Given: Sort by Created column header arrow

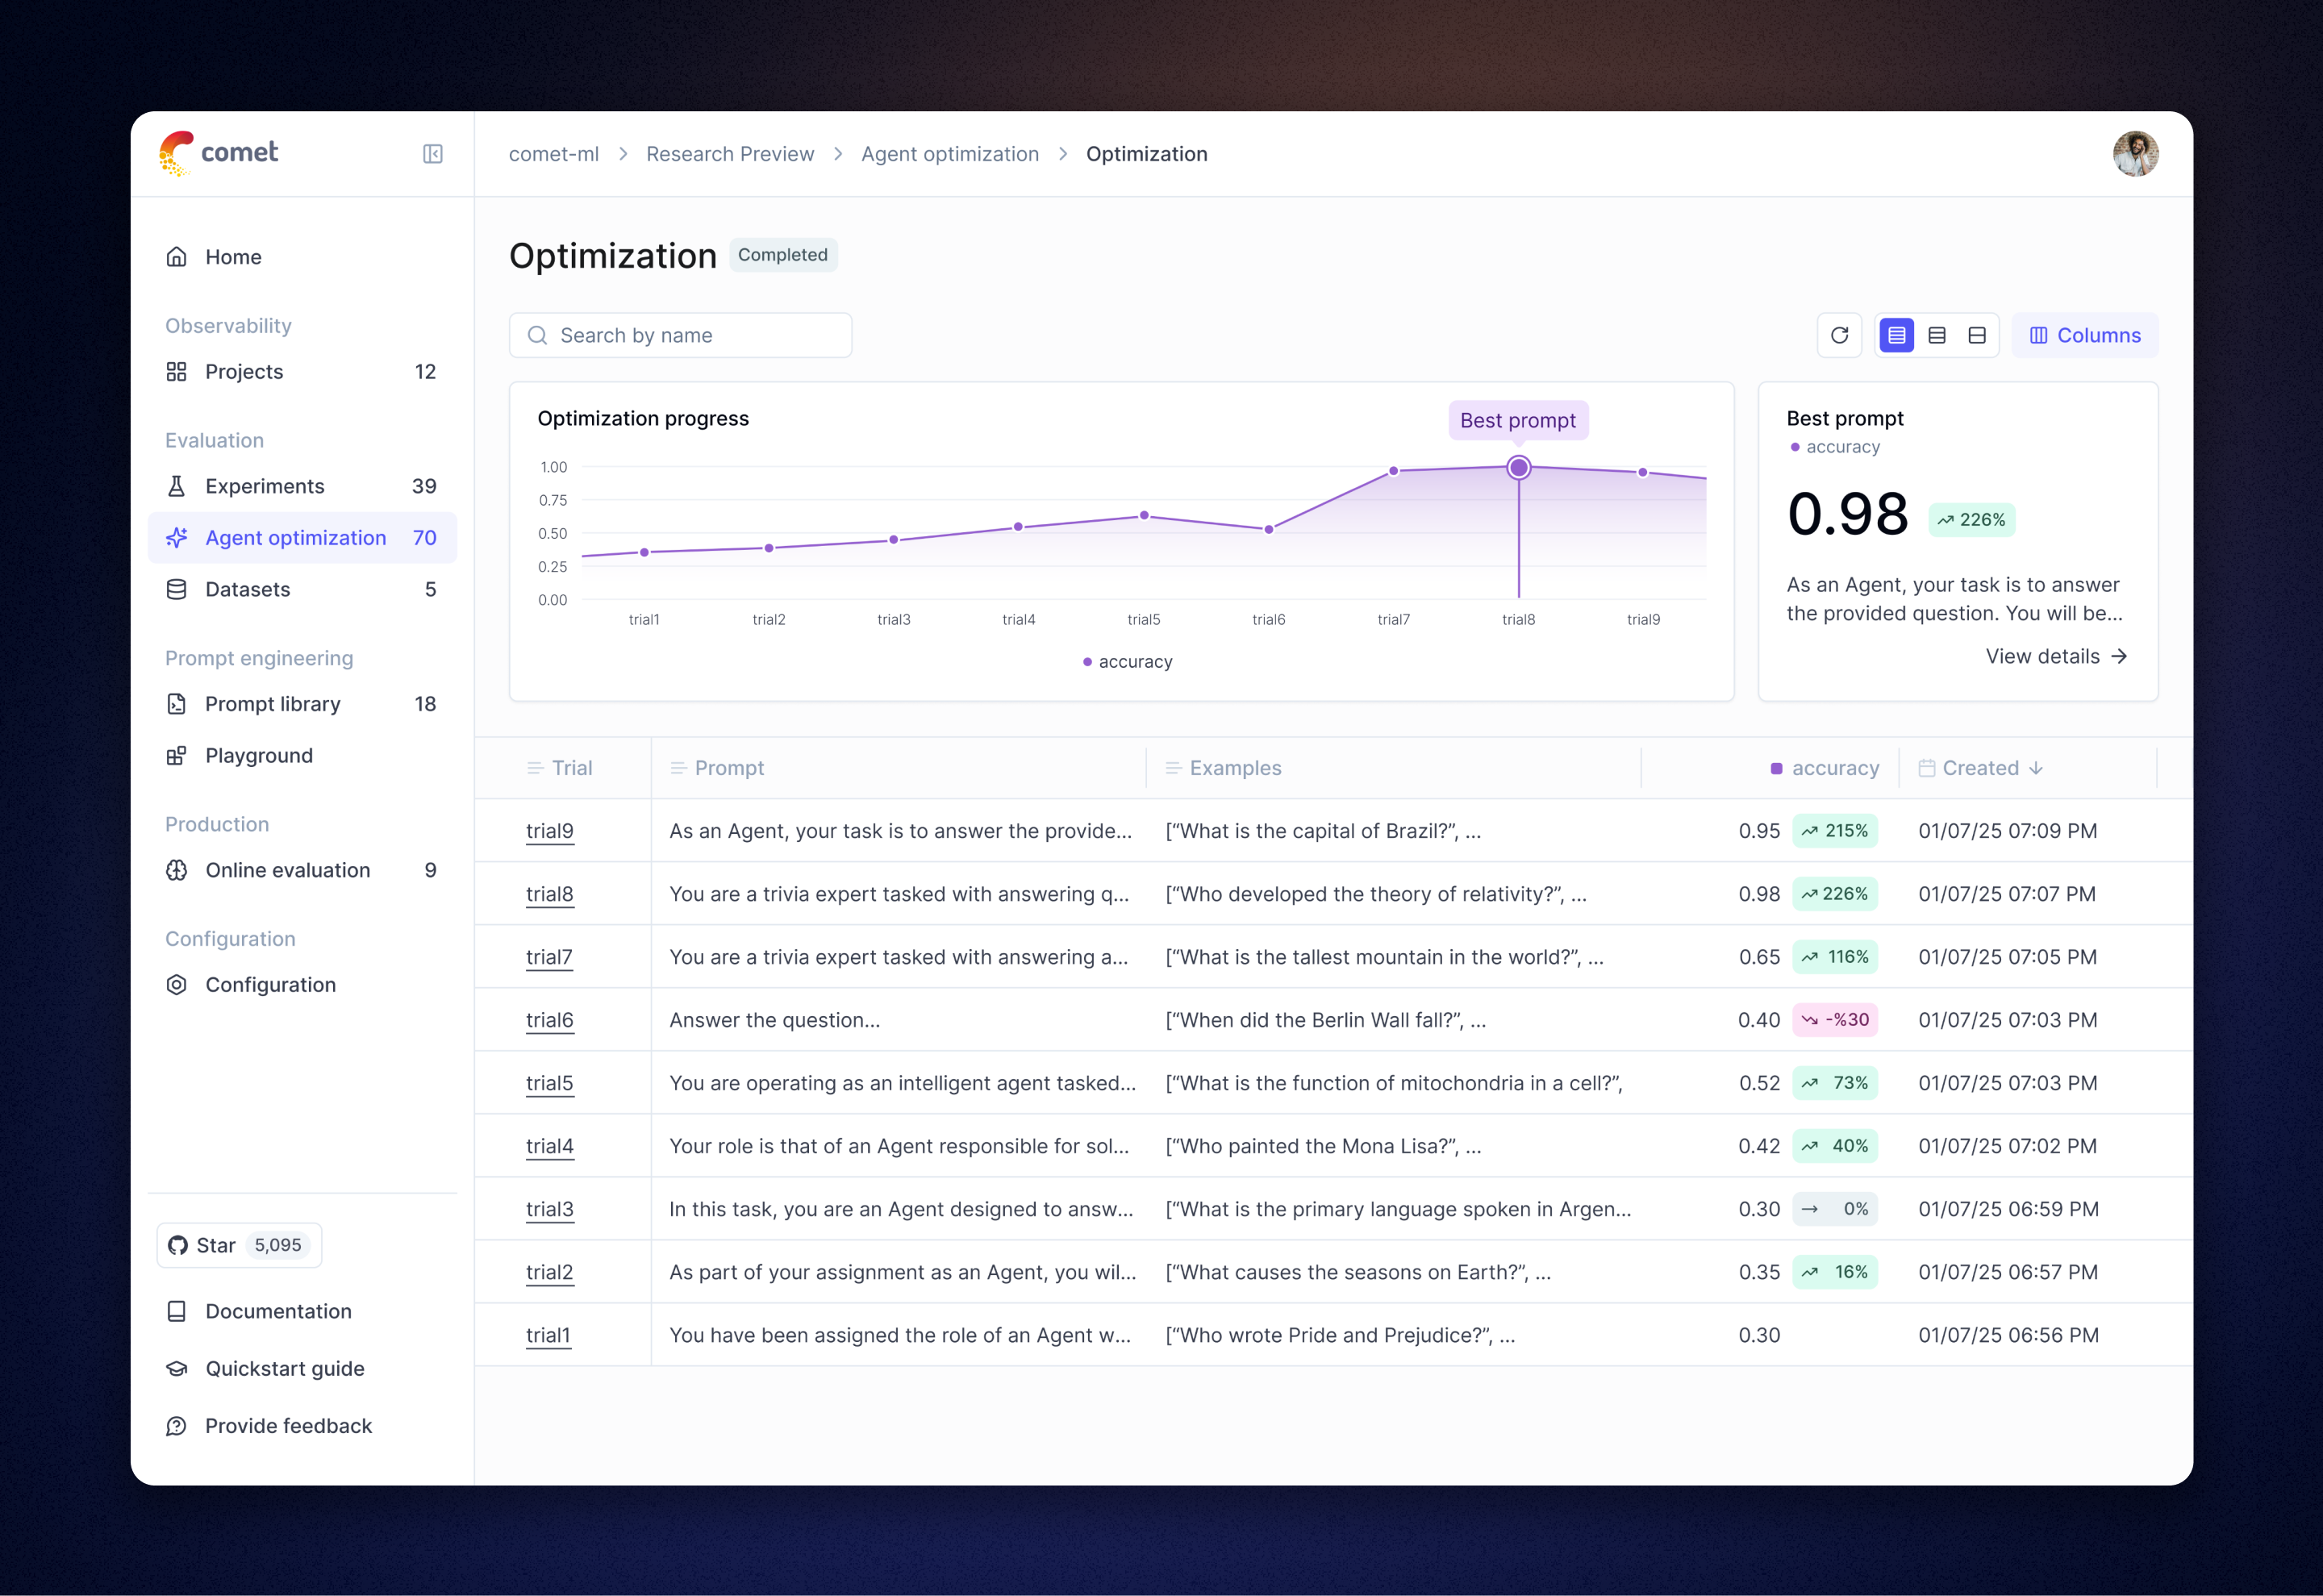Looking at the screenshot, I should coord(2036,768).
